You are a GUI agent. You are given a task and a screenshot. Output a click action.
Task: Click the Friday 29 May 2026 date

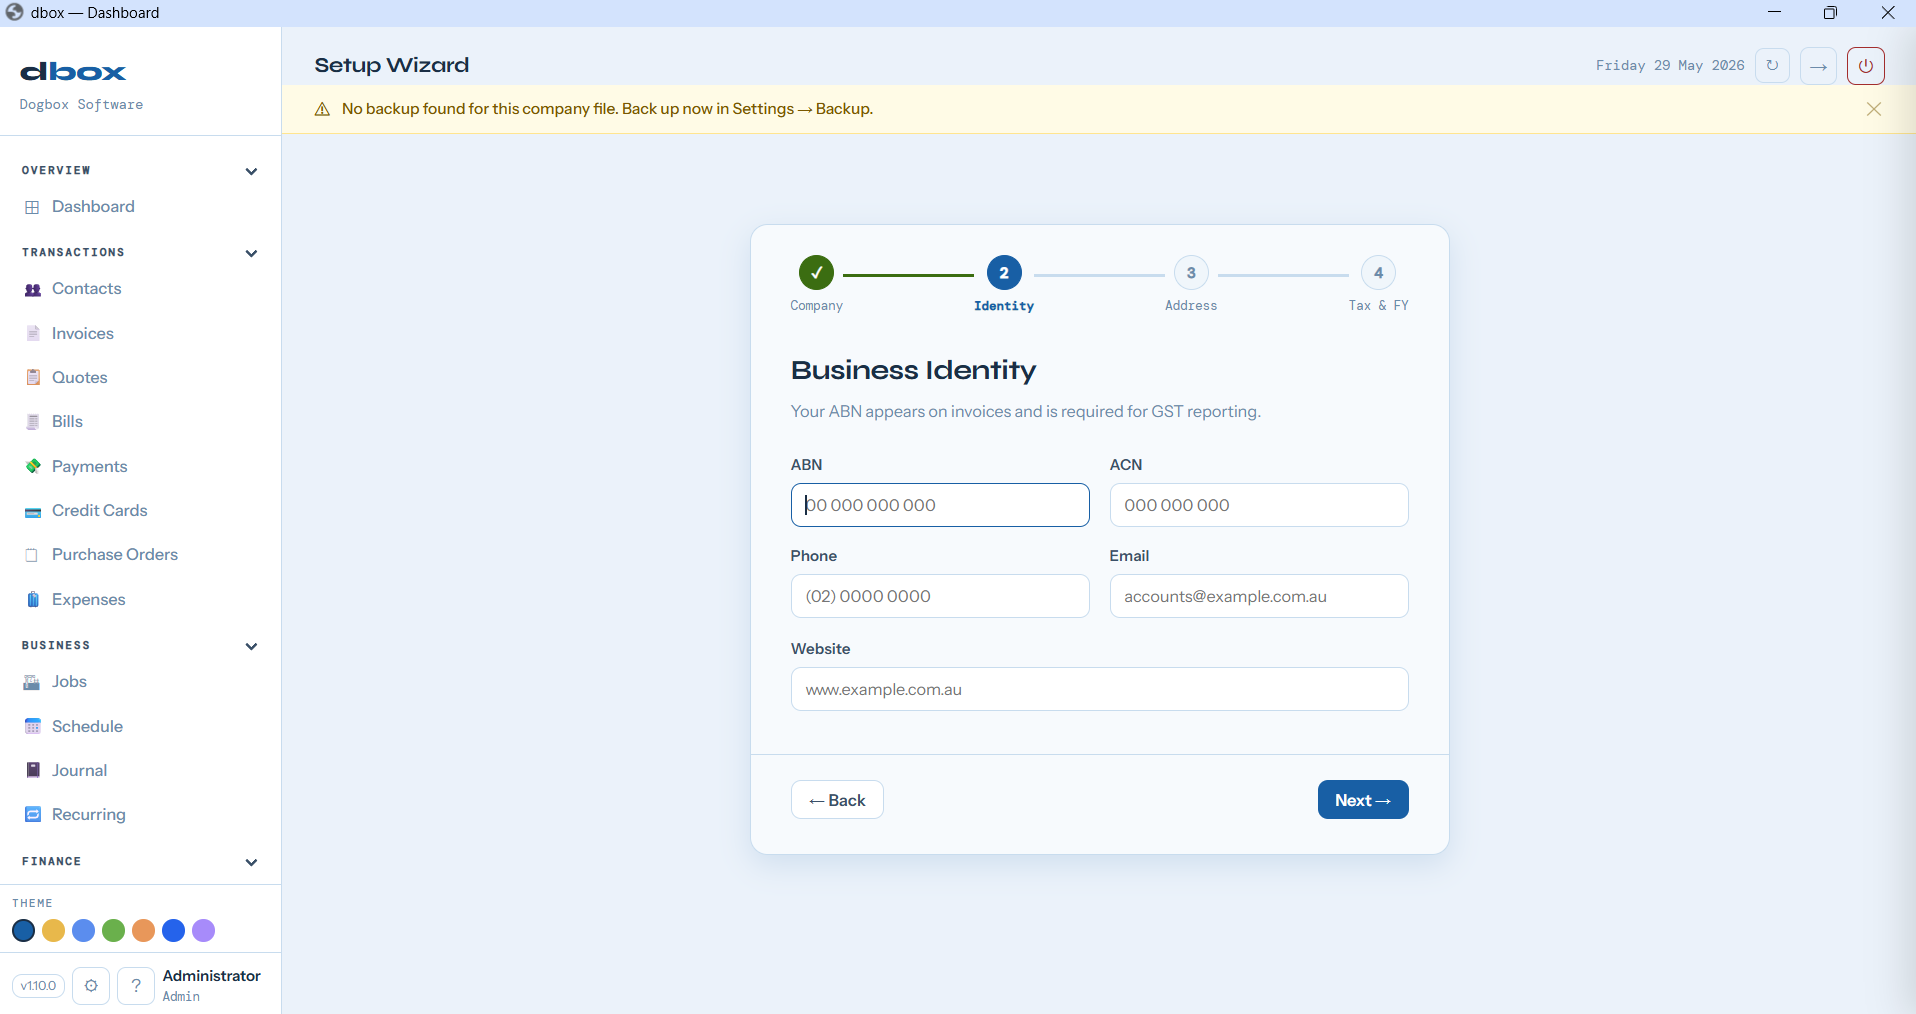click(x=1670, y=66)
